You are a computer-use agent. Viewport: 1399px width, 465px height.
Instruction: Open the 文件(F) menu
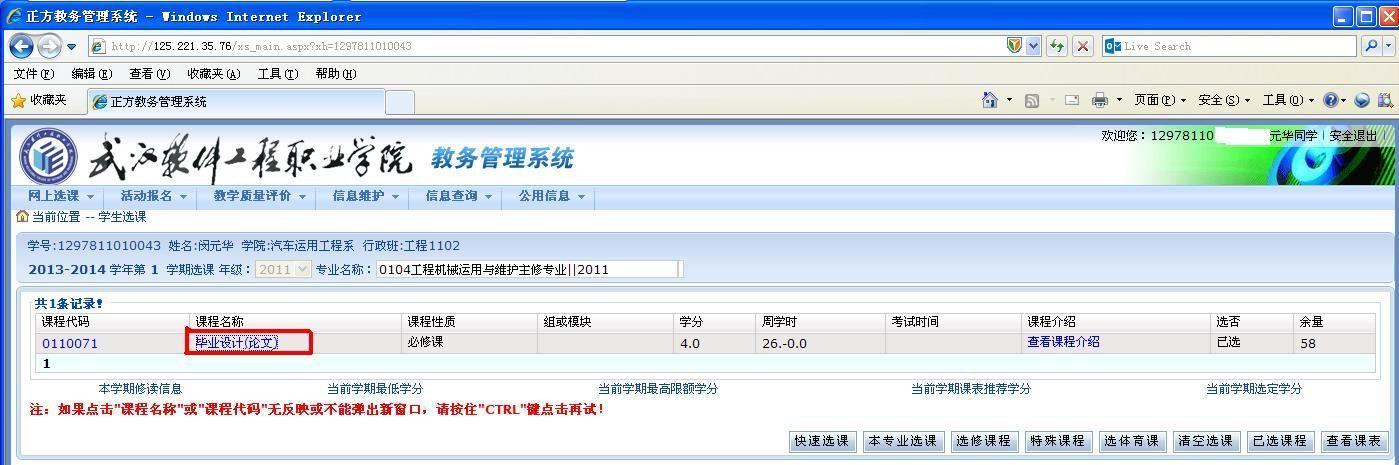click(34, 73)
